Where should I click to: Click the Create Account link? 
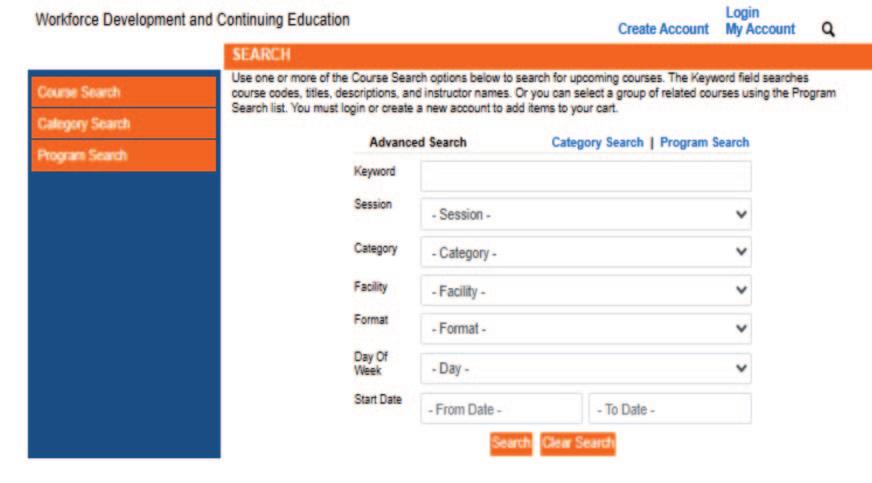(663, 30)
